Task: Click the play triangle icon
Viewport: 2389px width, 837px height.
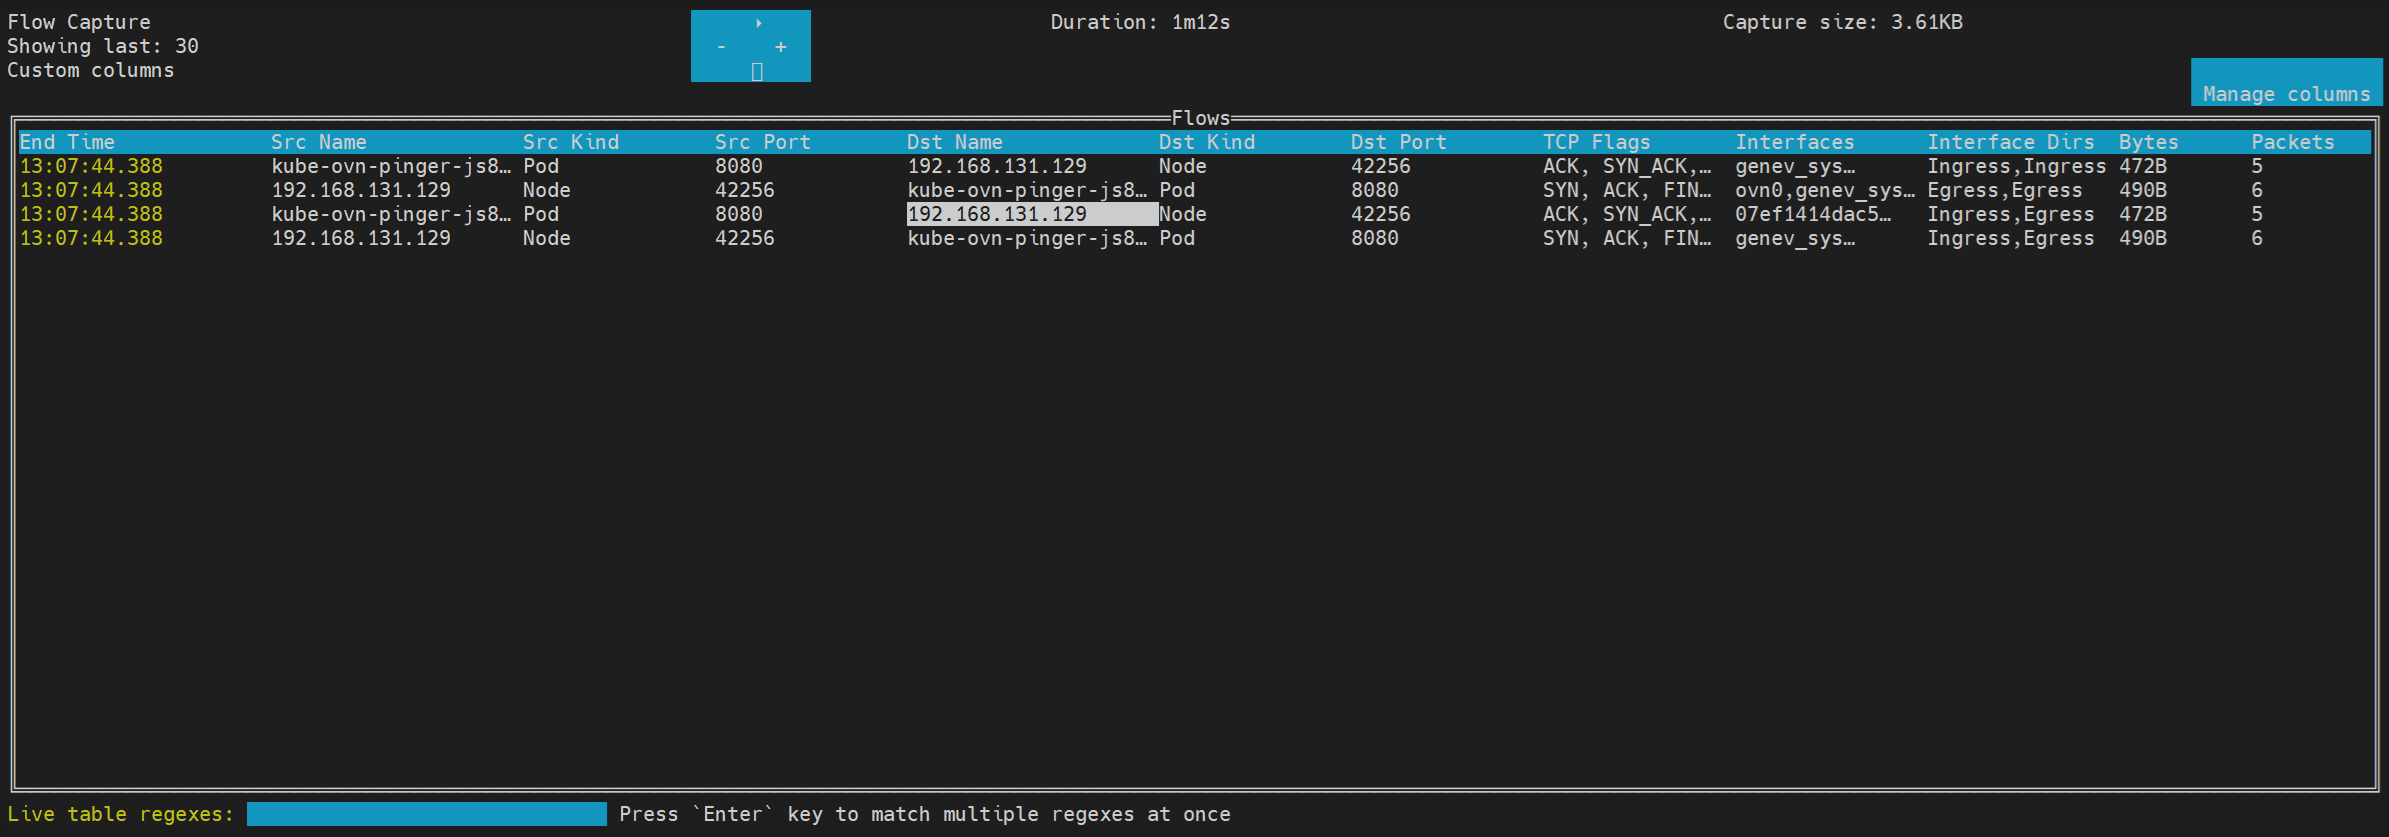Action: click(759, 23)
